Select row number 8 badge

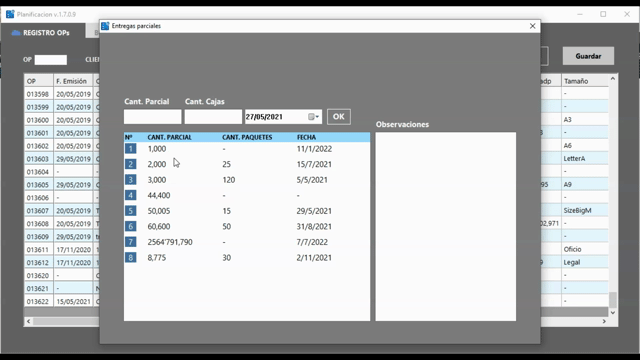tap(131, 258)
